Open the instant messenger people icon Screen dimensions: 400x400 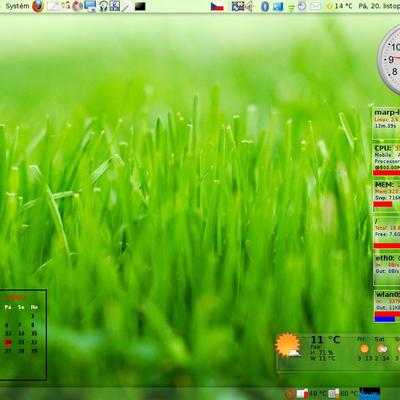[66, 6]
